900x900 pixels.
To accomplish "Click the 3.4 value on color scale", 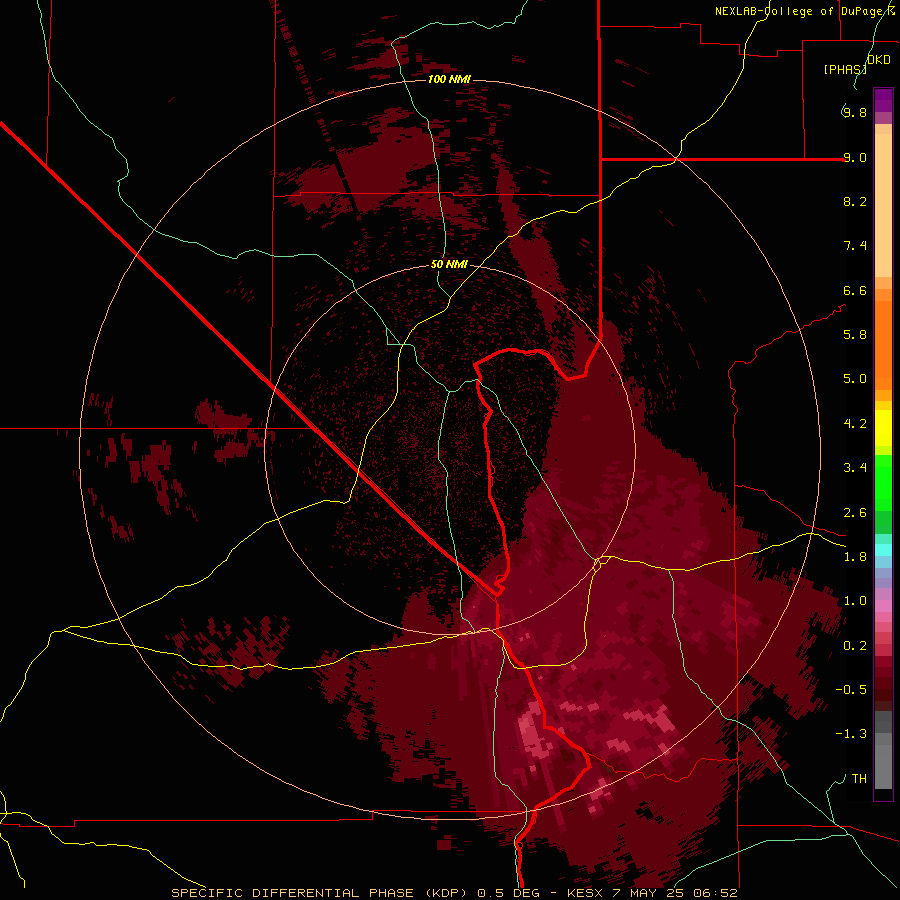I will (x=855, y=468).
